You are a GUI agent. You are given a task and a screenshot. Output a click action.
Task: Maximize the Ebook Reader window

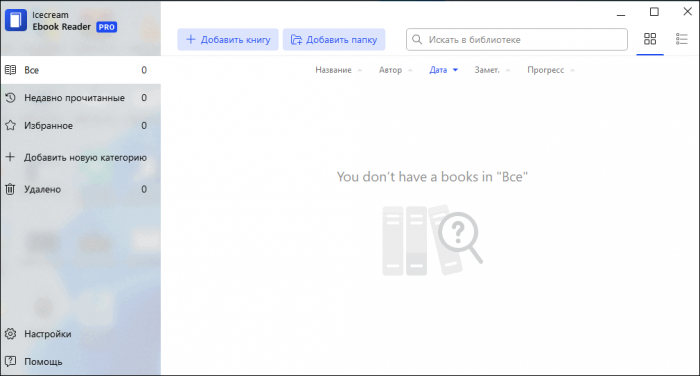(654, 12)
